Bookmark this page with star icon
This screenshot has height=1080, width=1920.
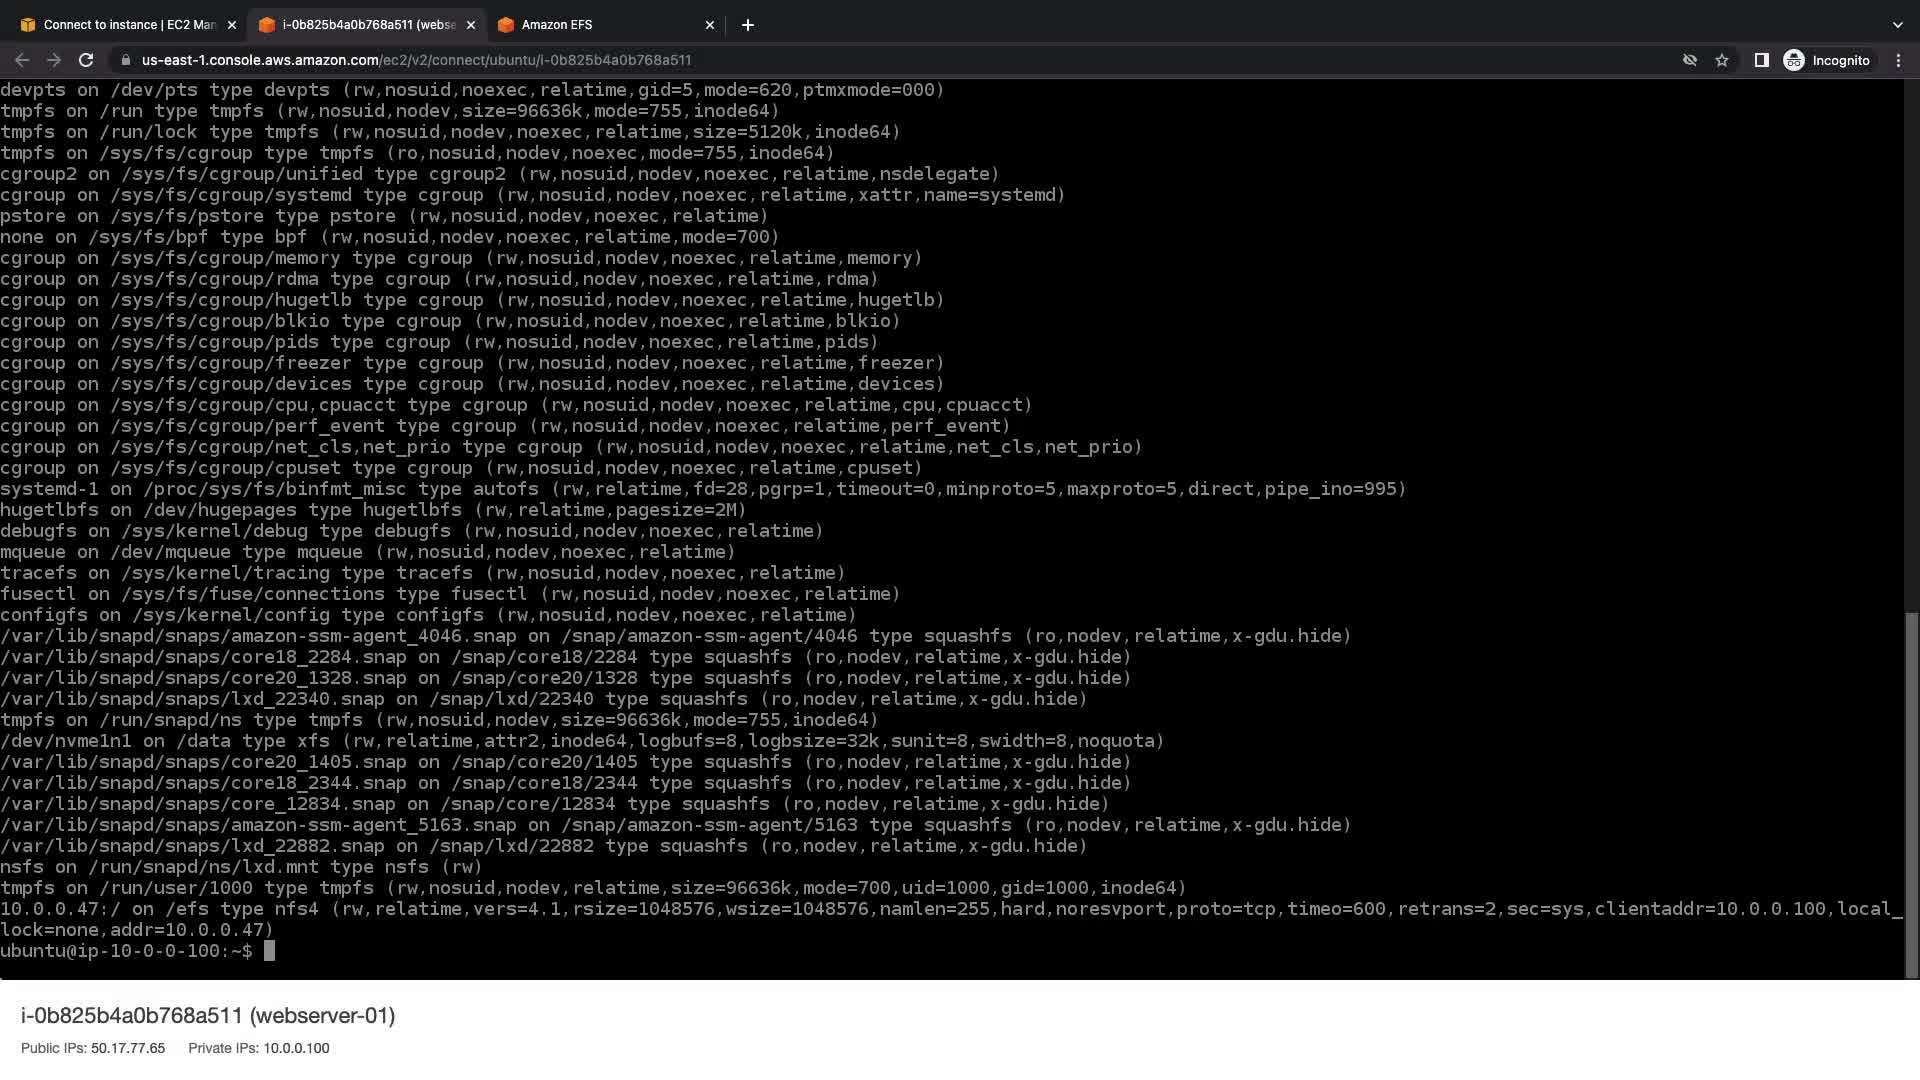(1722, 60)
